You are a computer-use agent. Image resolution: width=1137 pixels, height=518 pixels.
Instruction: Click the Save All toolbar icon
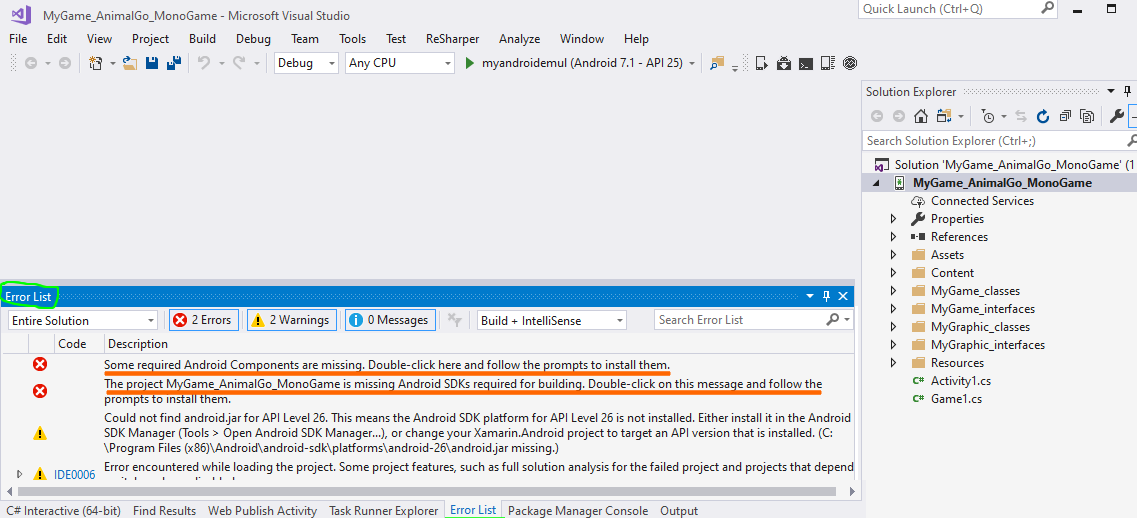pyautogui.click(x=173, y=63)
